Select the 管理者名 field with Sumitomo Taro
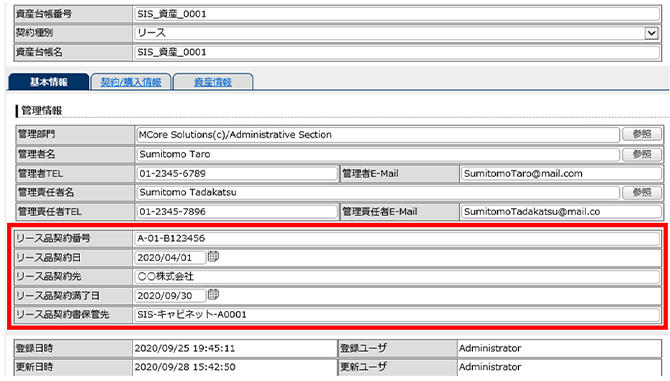The width and height of the screenshot is (670, 381). coord(378,154)
